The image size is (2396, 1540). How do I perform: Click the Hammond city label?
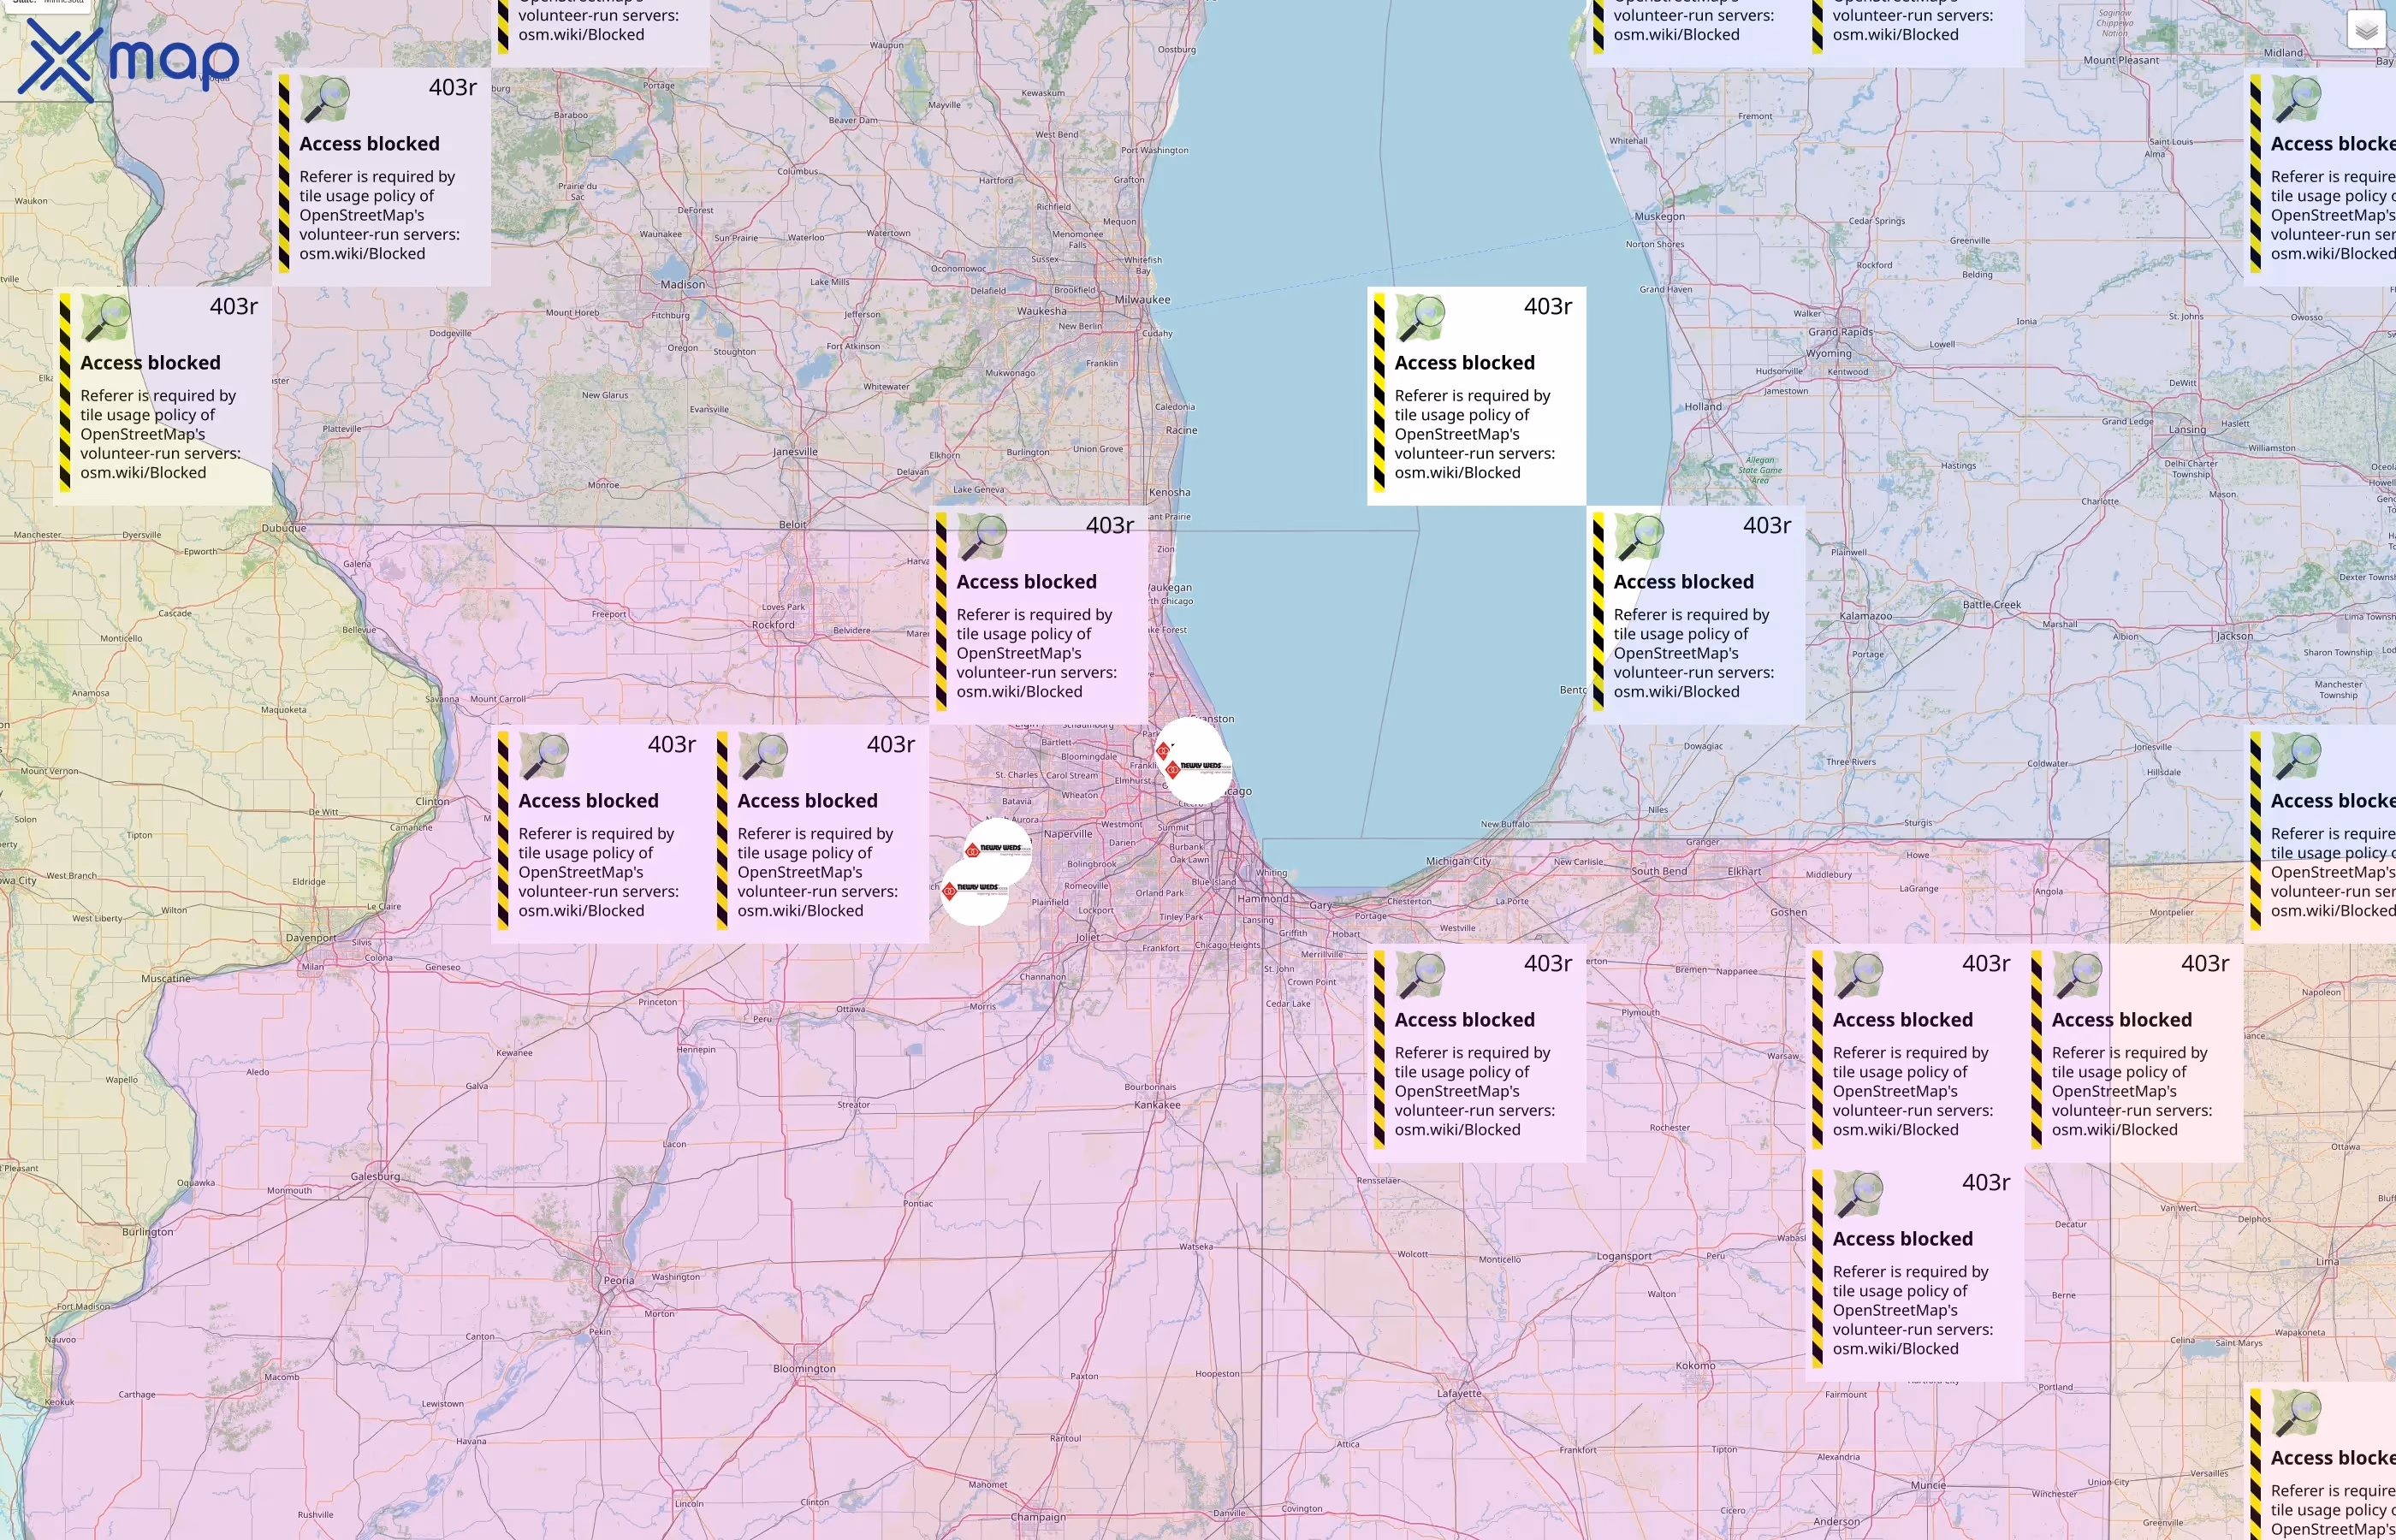(x=1263, y=898)
